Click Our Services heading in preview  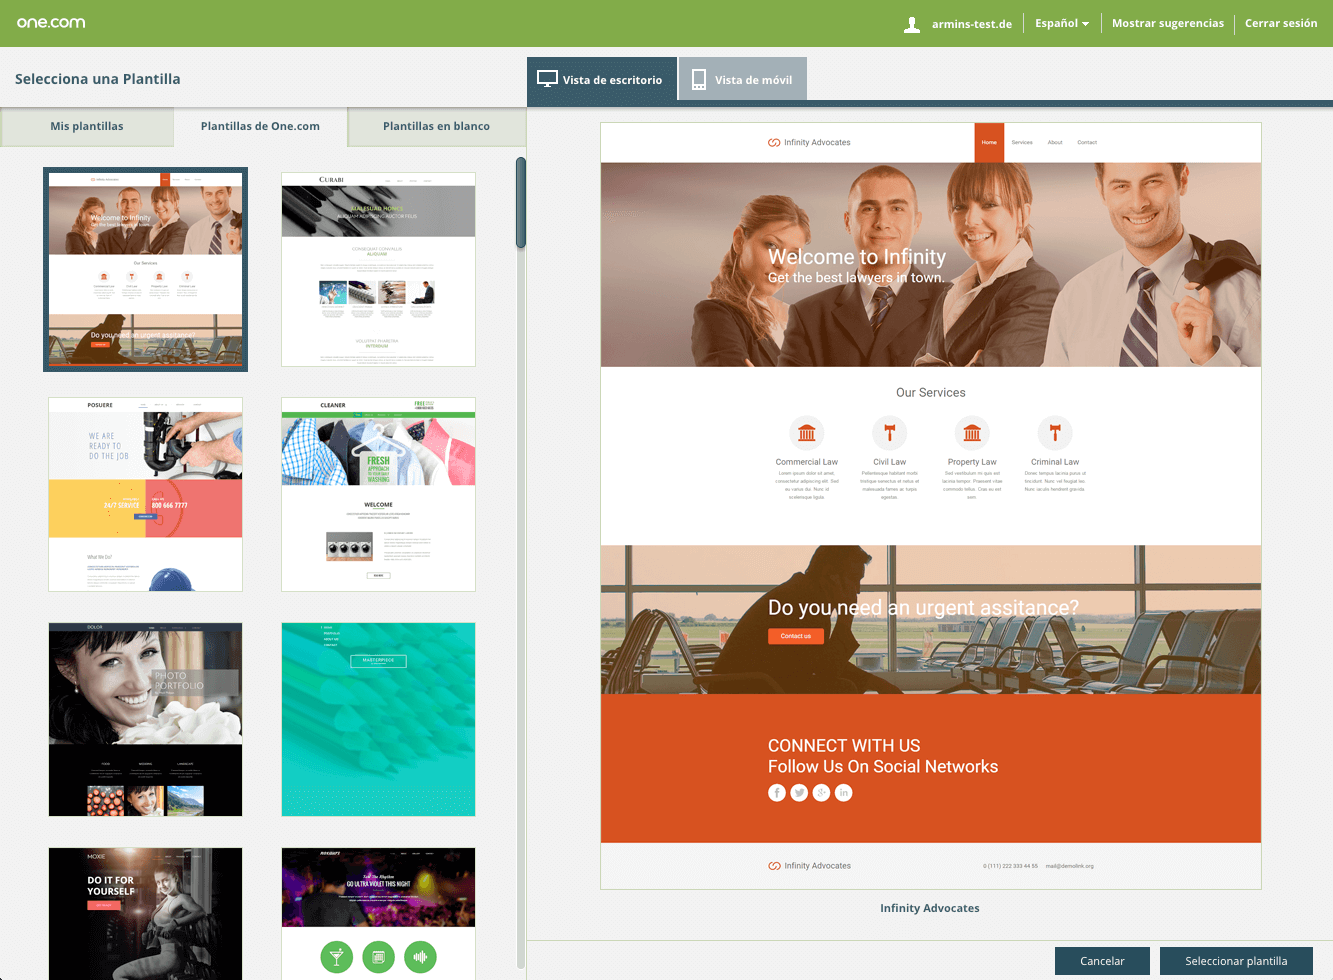point(931,393)
